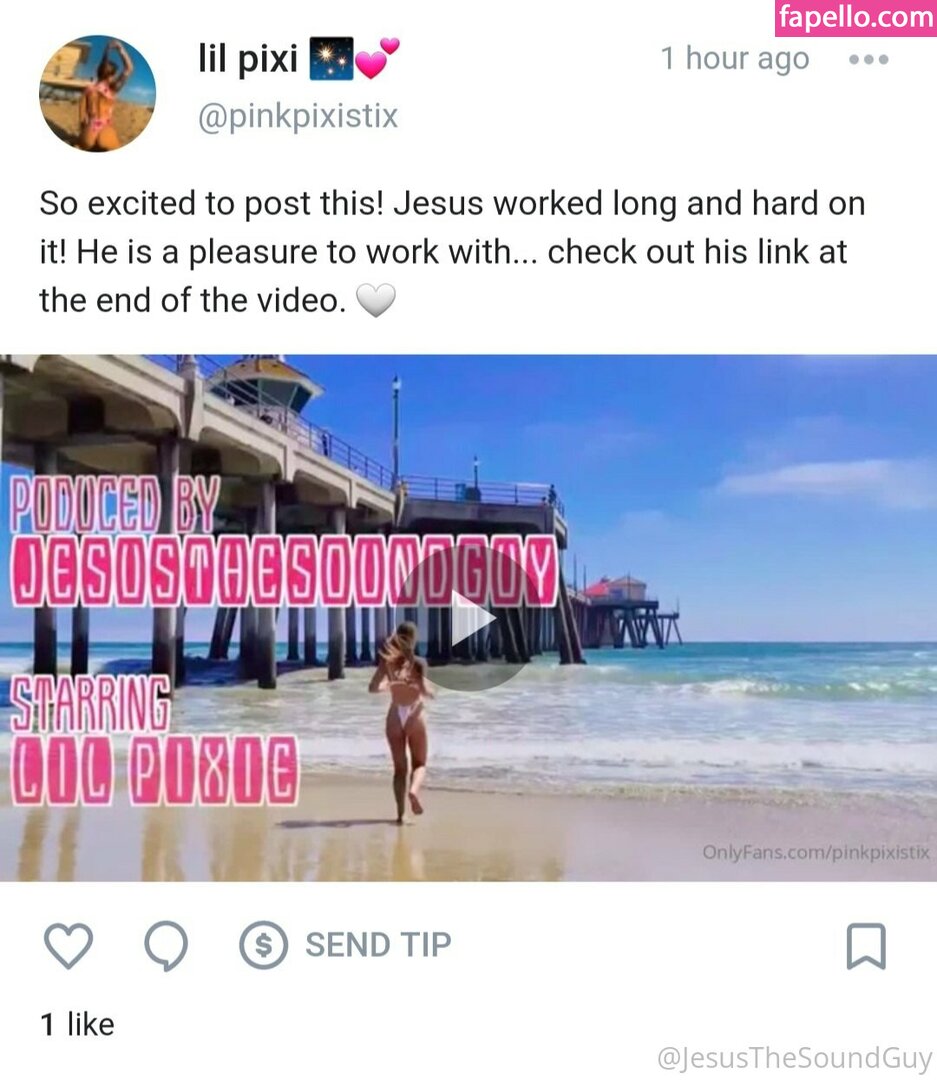Open the 1 hour ago timestamp
The height and width of the screenshot is (1080, 937).
point(735,59)
